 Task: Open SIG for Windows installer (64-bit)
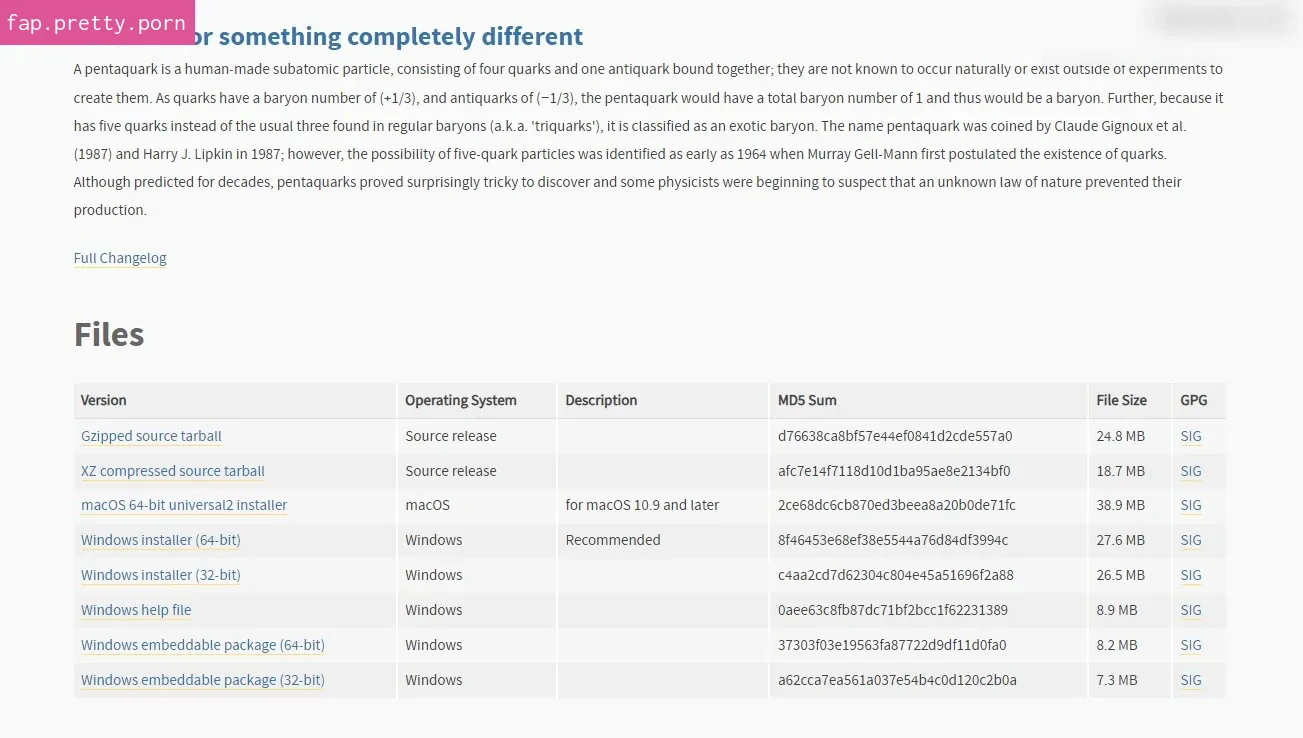[x=1190, y=540]
